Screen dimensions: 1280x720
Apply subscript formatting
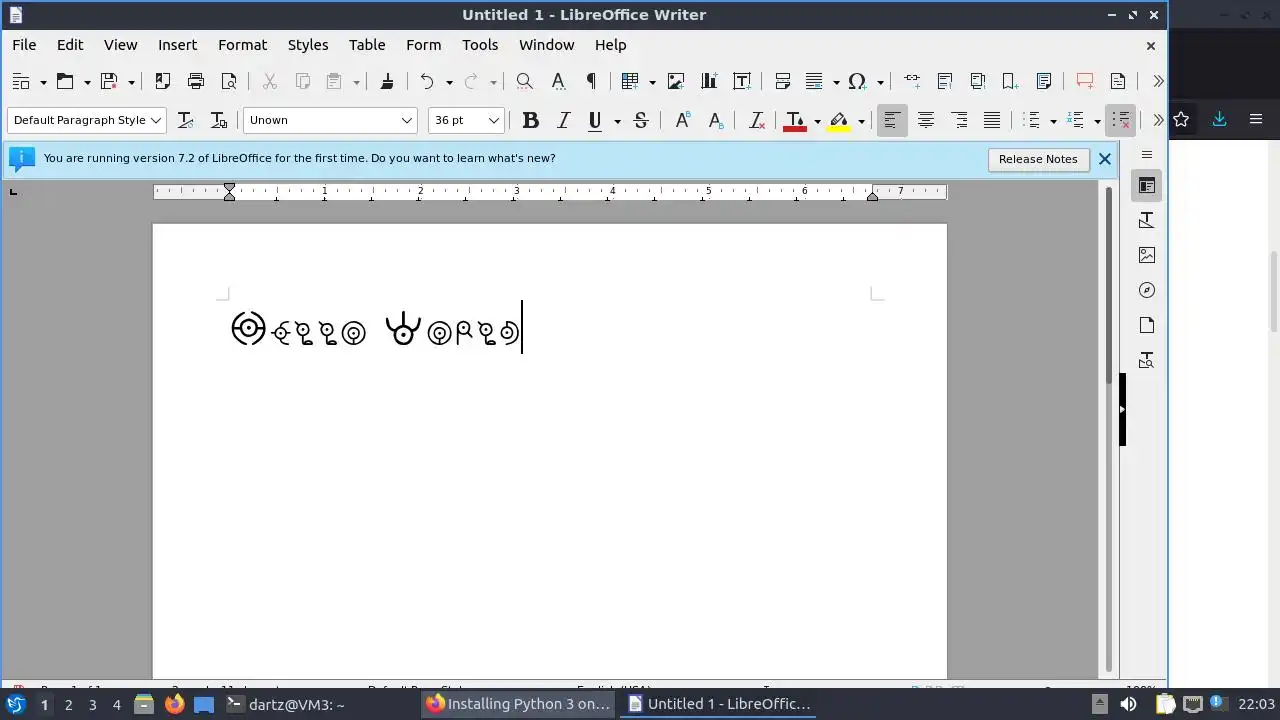tap(715, 120)
